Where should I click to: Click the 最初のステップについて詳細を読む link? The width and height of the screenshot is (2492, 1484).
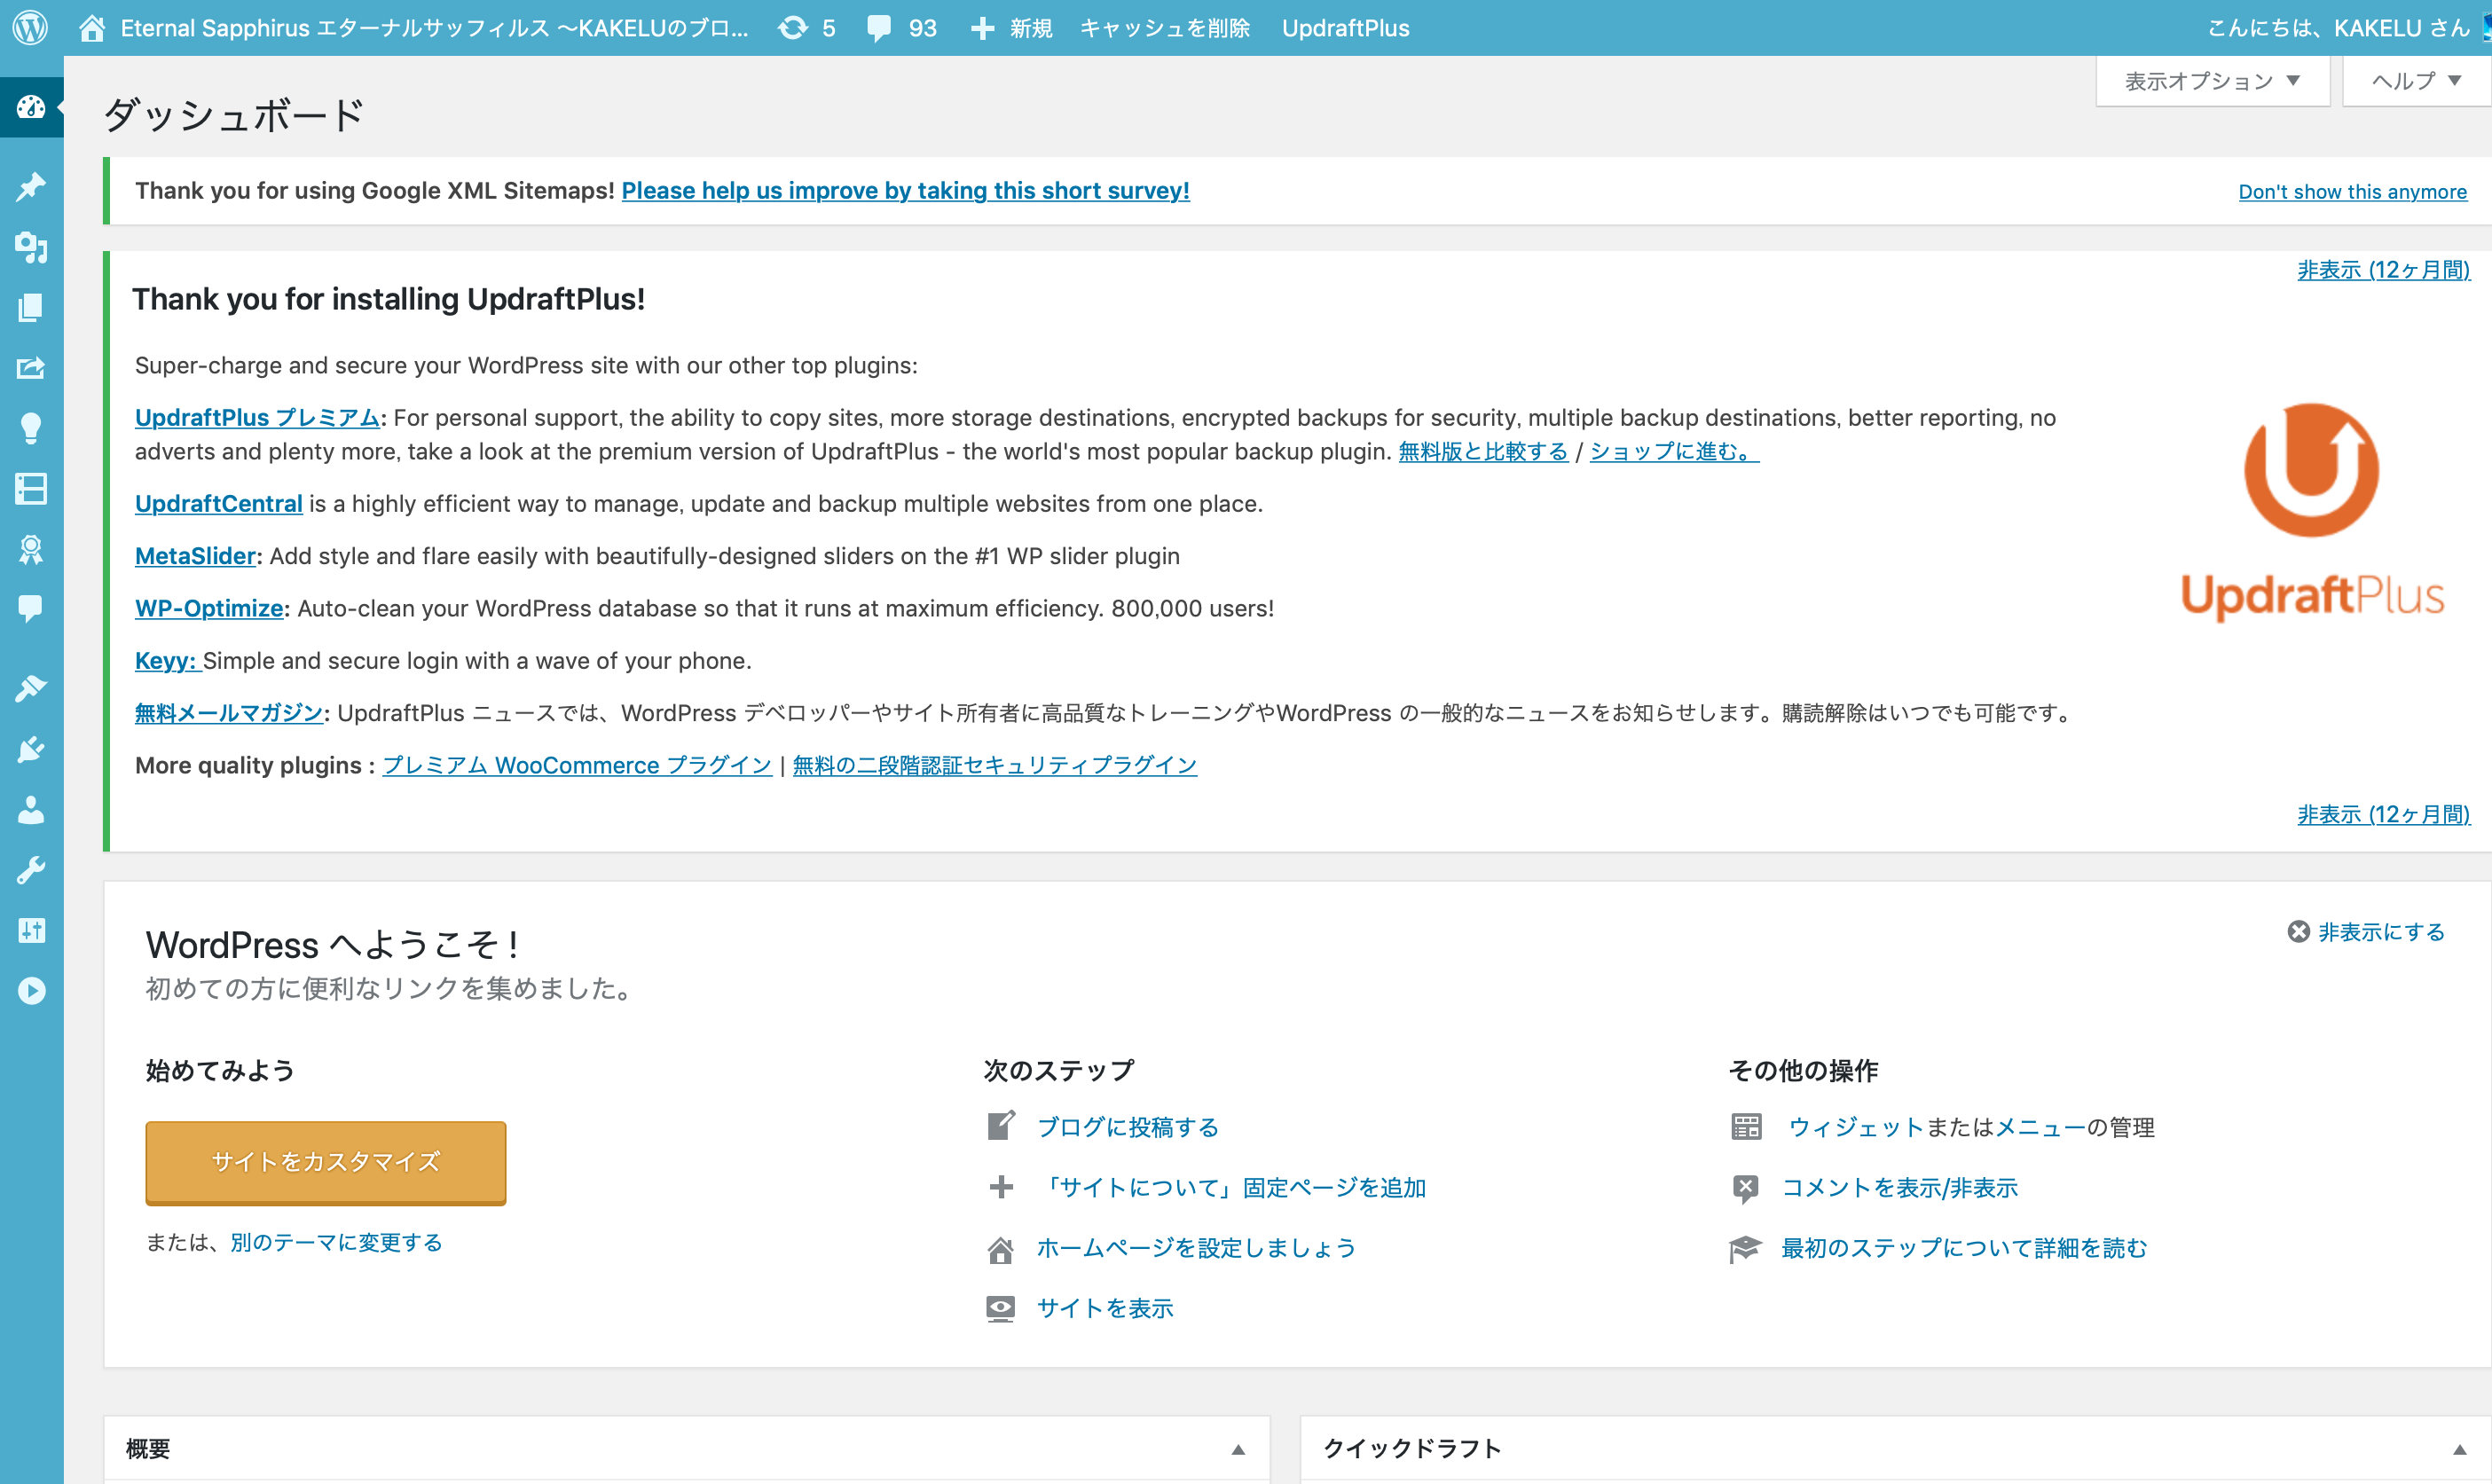point(1964,1248)
